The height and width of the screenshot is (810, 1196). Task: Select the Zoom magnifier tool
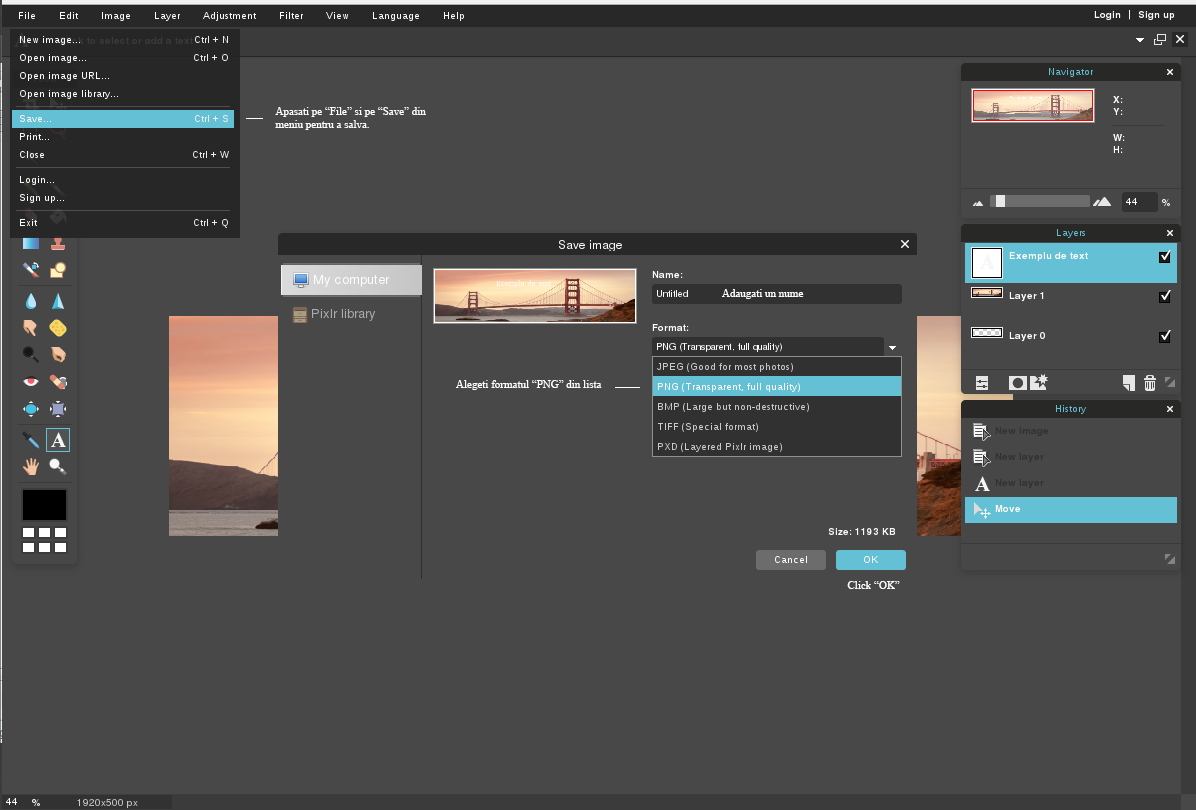tap(58, 466)
